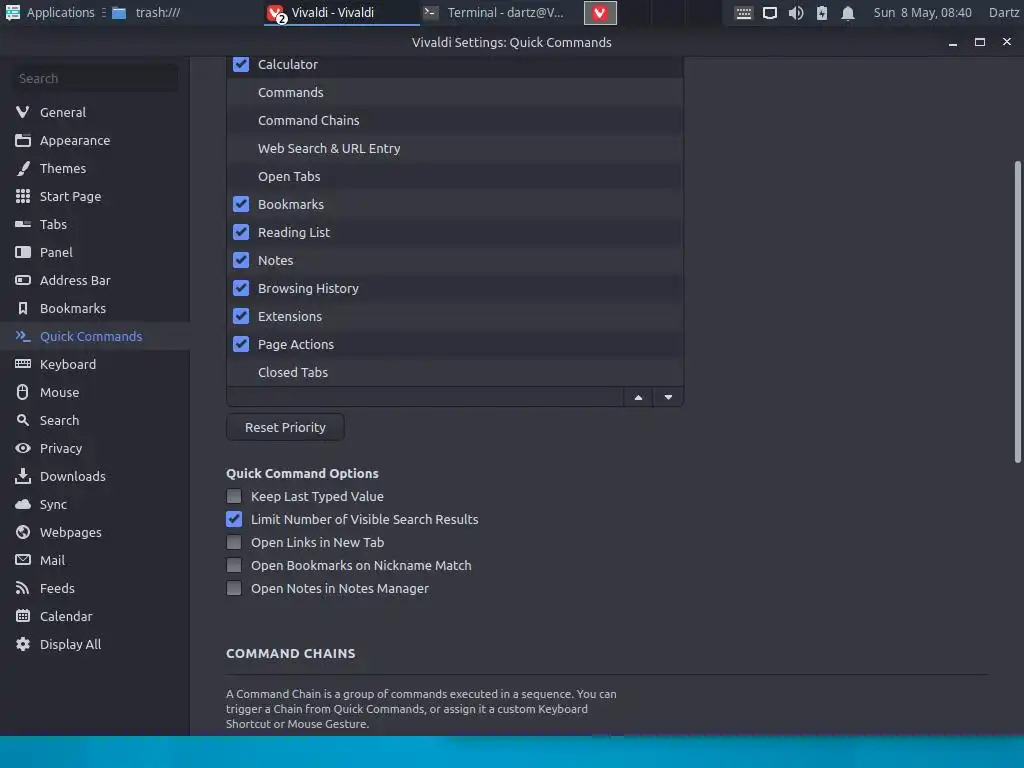This screenshot has width=1024, height=768.
Task: Click the settings page vertical scrollbar
Action: point(1017,312)
